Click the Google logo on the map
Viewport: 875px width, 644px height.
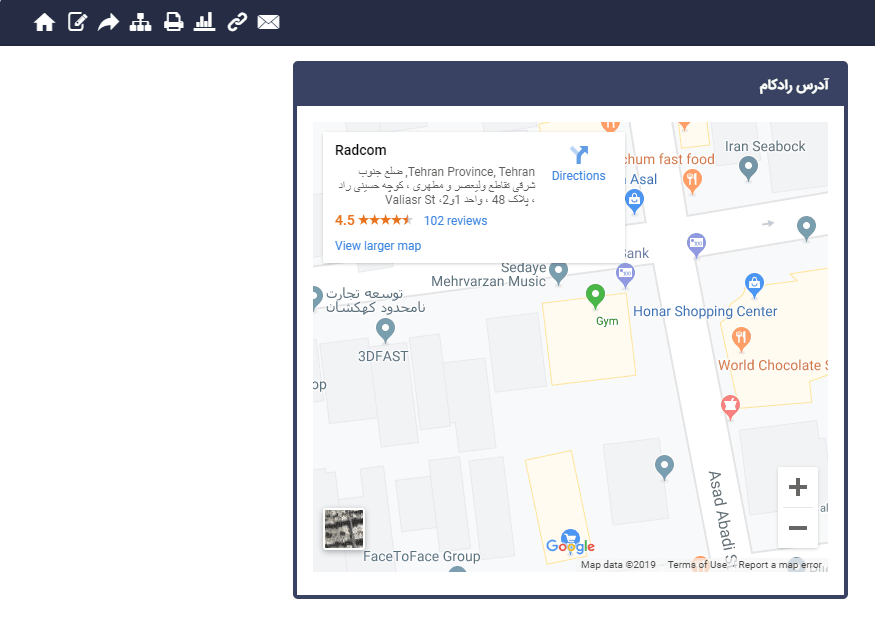pyautogui.click(x=569, y=545)
